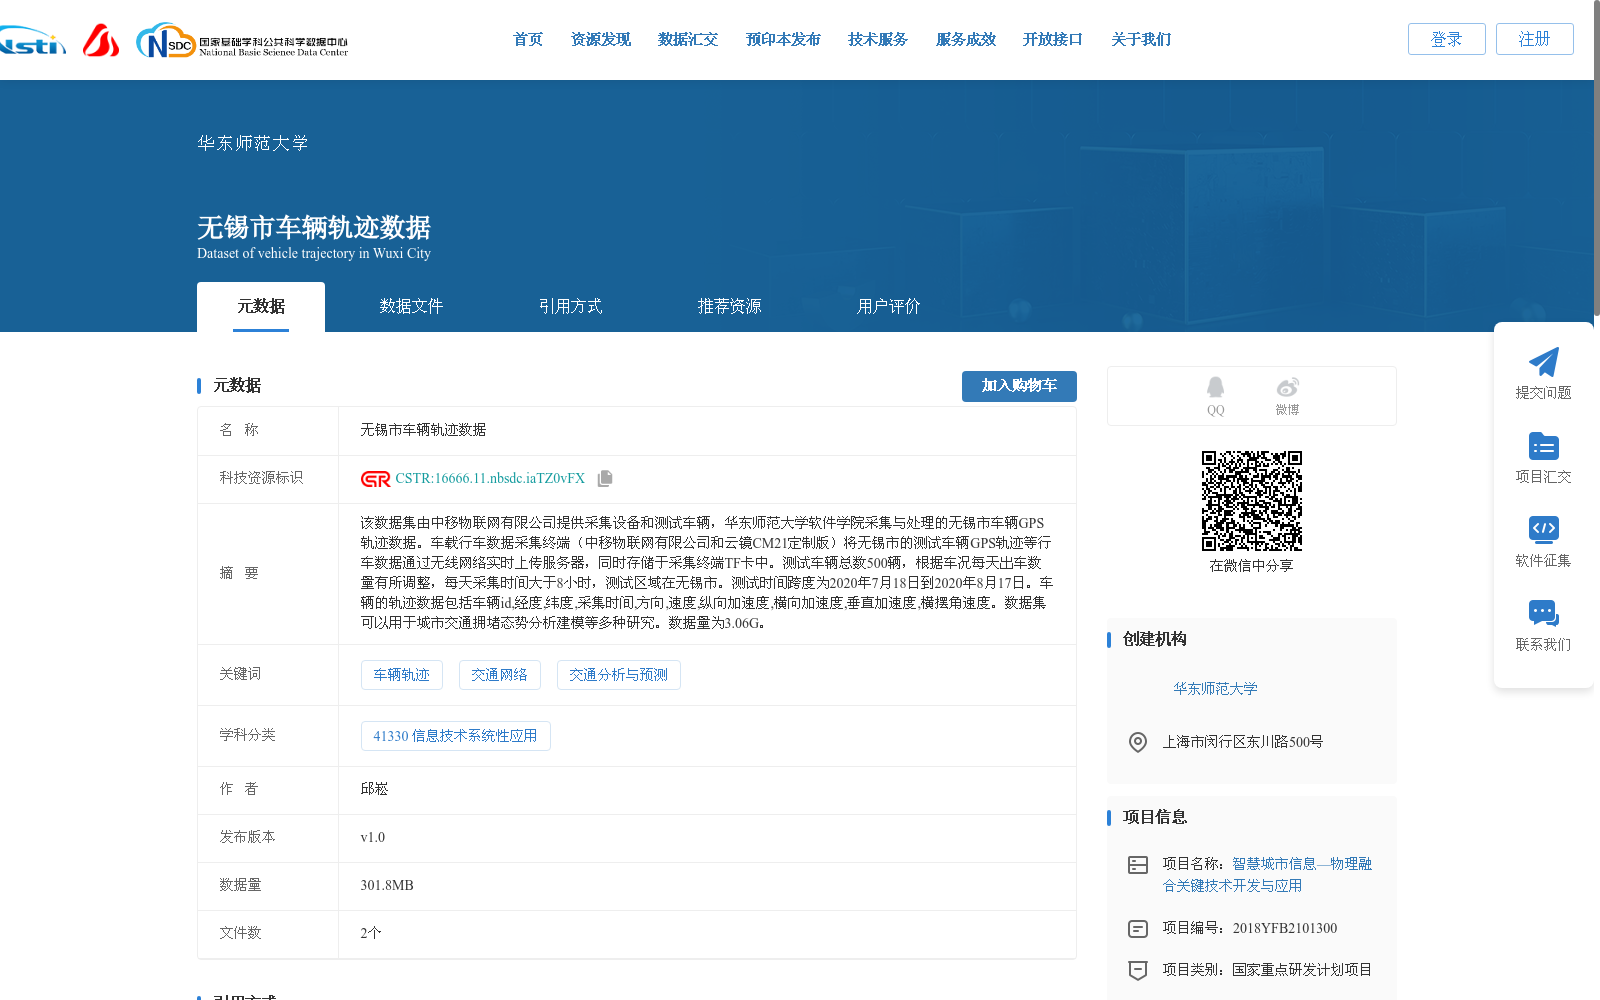Screen dimensions: 1600x1000
Task: Click the 项目编号 icon
Action: 1138,929
